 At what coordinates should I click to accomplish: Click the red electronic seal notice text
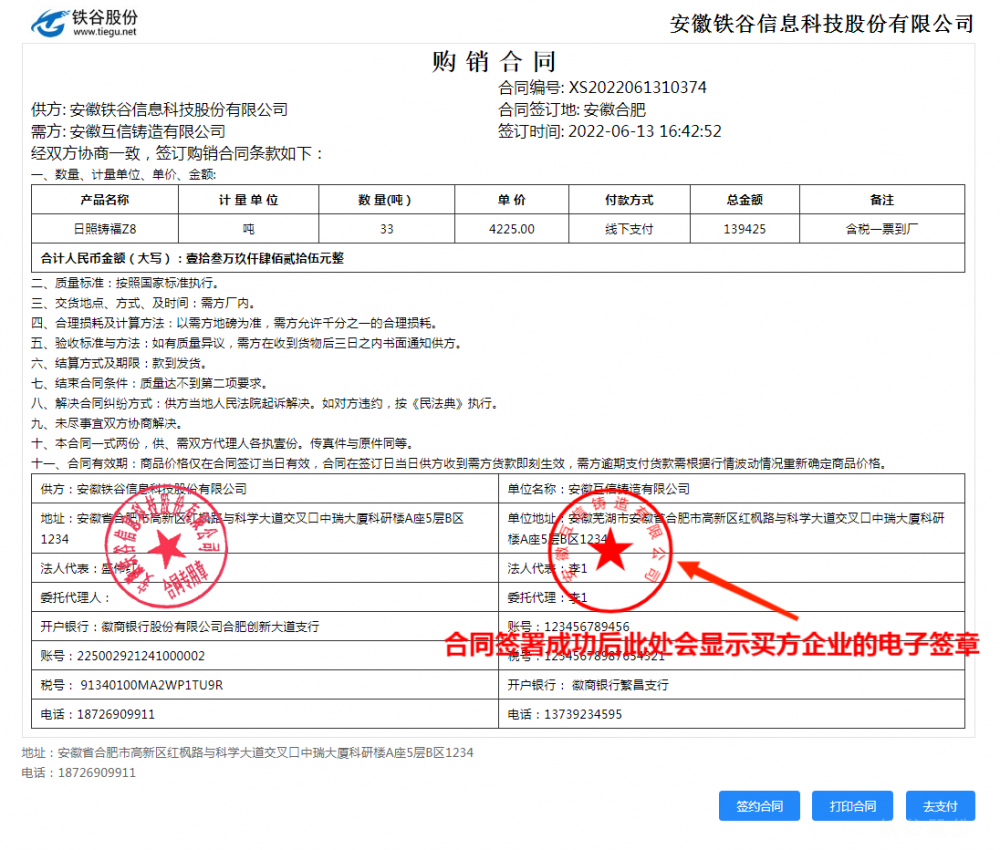(x=711, y=644)
